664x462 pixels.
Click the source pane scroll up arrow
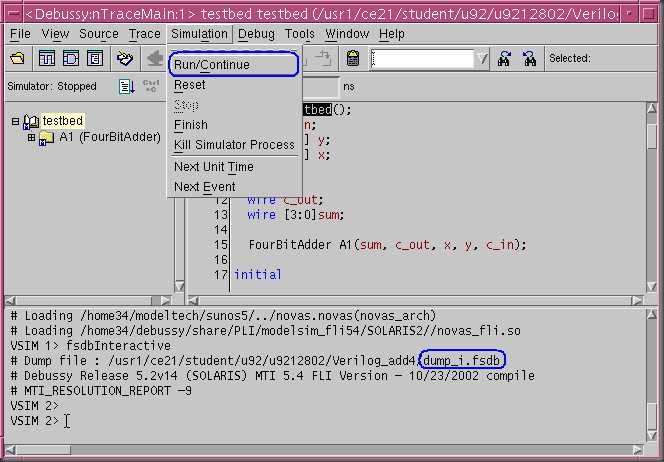[652, 108]
